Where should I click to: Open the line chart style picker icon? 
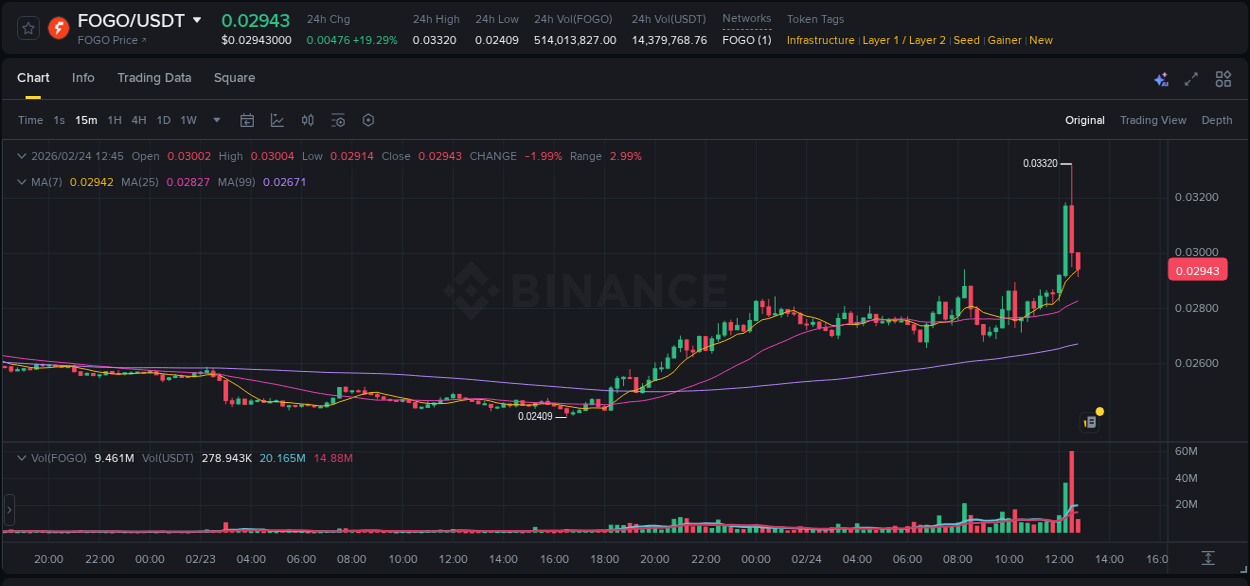tap(276, 119)
